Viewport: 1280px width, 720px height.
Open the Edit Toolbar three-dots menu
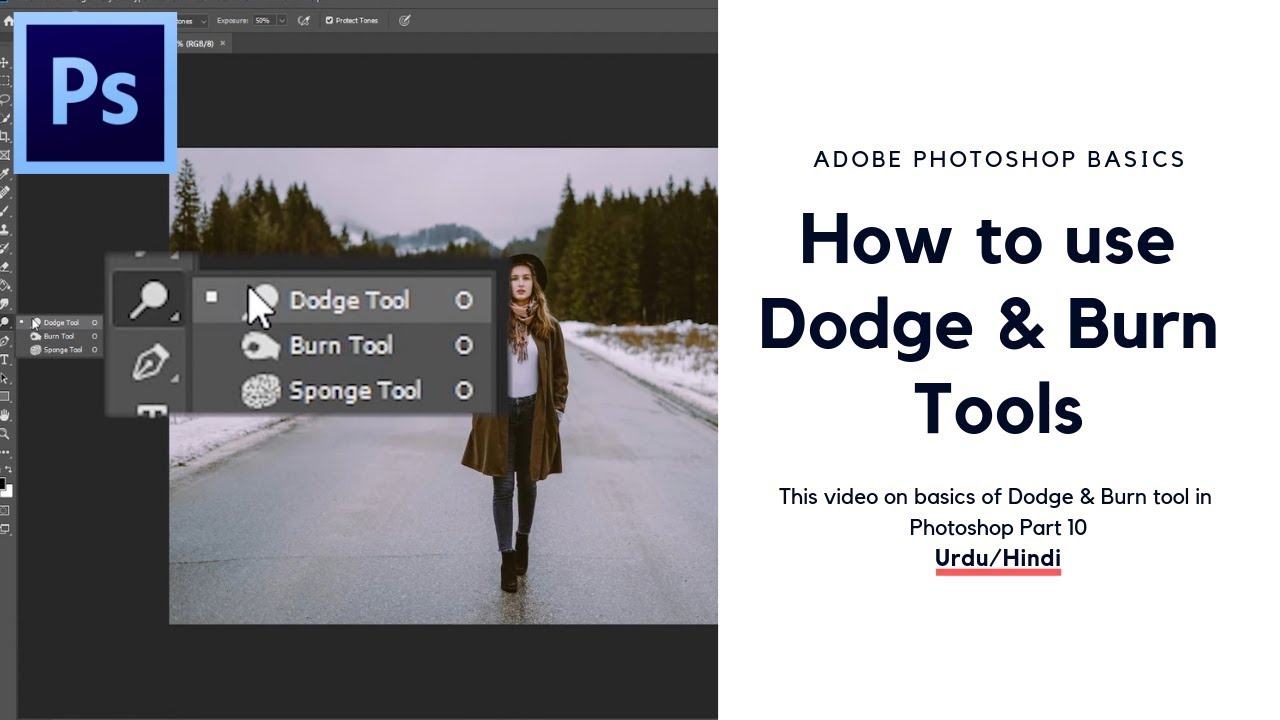pos(5,452)
